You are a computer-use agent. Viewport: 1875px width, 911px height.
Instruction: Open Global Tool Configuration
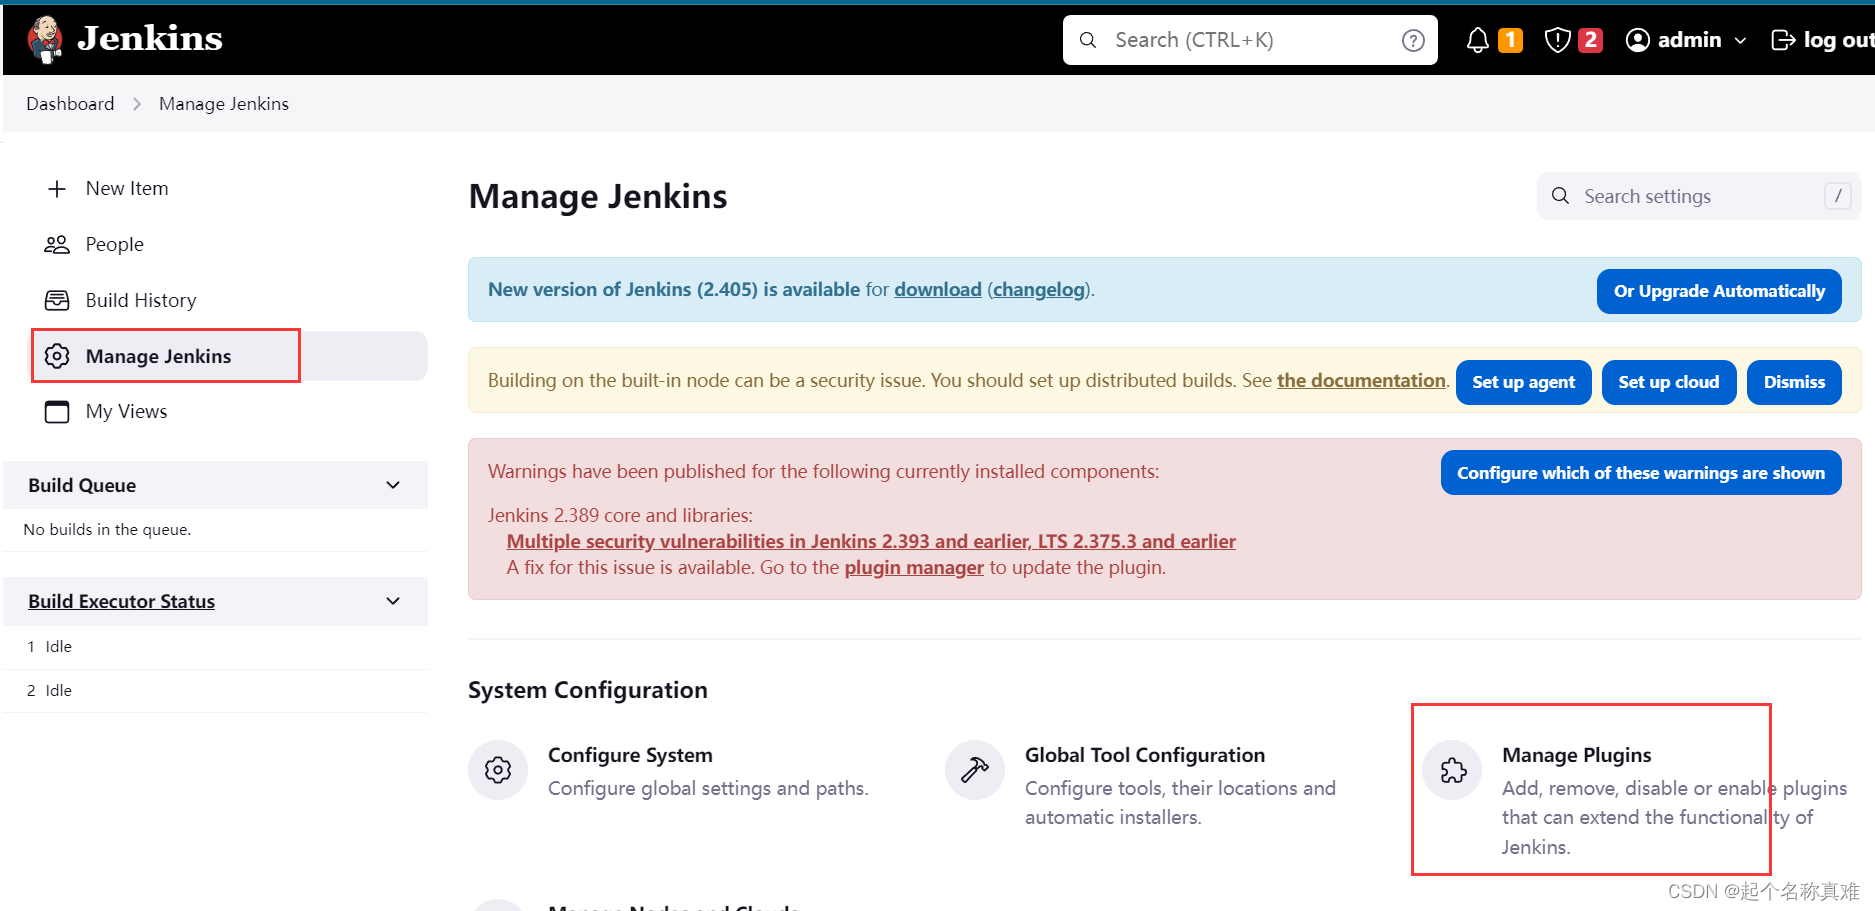[1145, 755]
